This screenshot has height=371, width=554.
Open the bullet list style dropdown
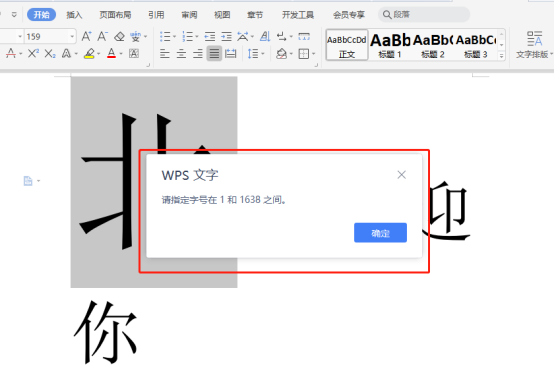pos(174,36)
